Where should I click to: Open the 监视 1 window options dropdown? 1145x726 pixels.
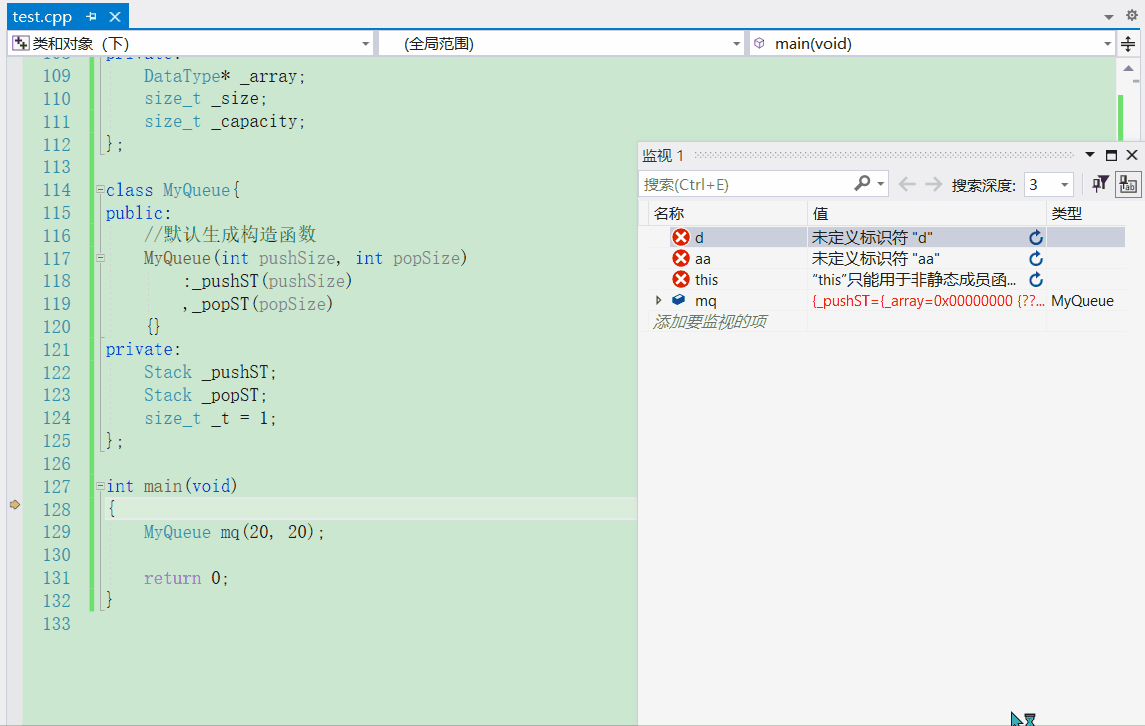1090,155
